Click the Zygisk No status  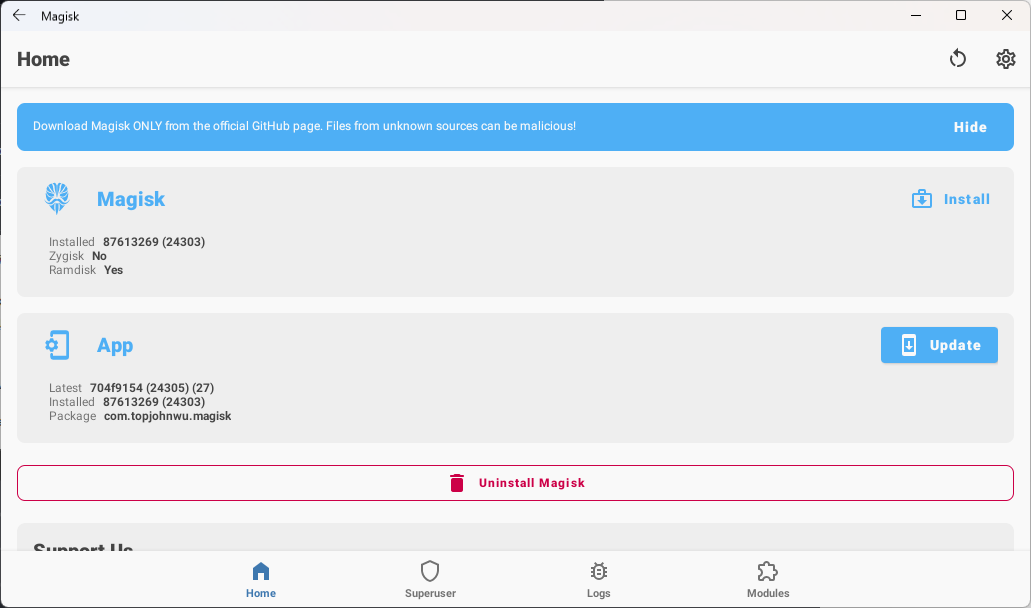click(78, 256)
